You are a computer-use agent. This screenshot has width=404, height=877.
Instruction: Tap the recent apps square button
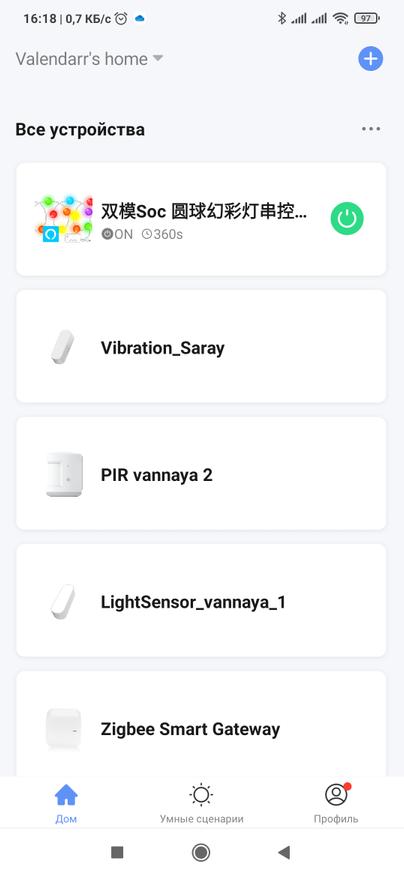tap(117, 852)
